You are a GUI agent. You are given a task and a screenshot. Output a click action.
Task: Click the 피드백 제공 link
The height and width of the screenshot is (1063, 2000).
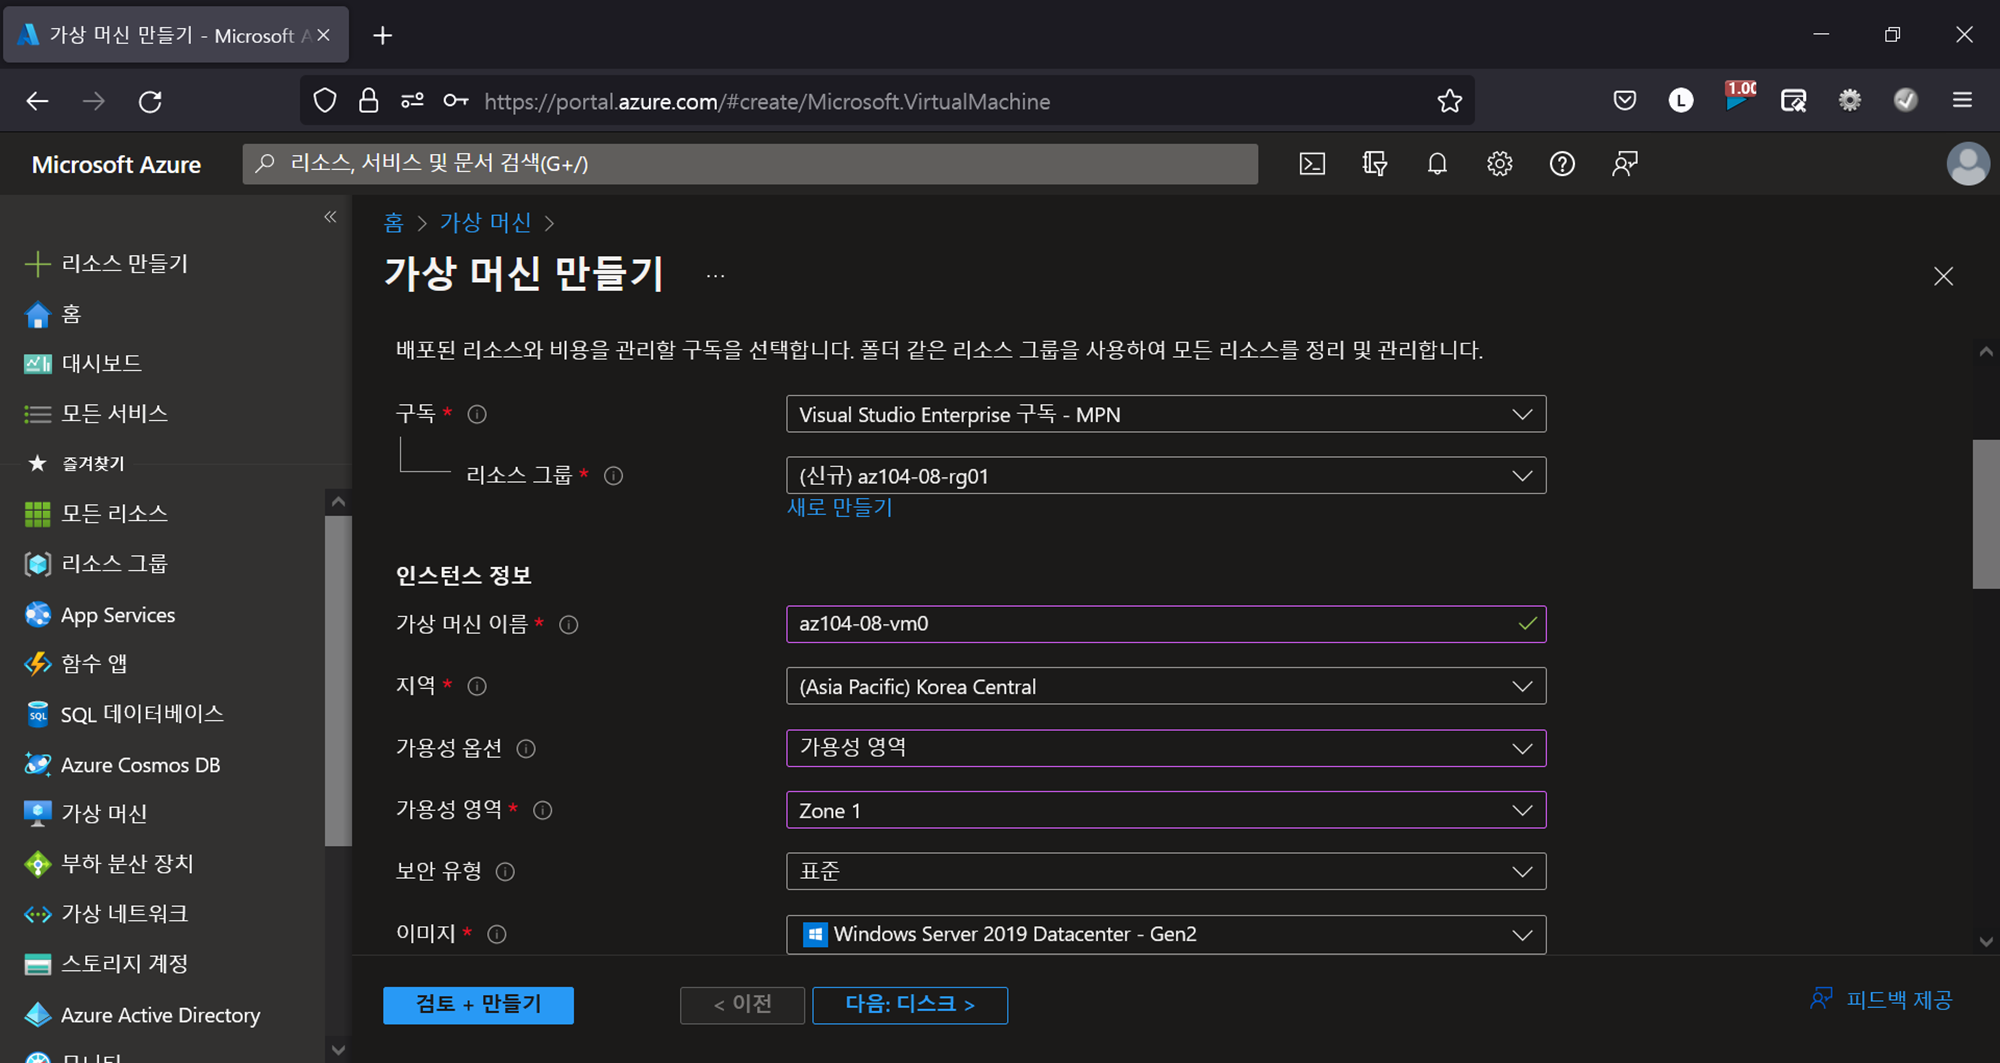[1881, 1000]
